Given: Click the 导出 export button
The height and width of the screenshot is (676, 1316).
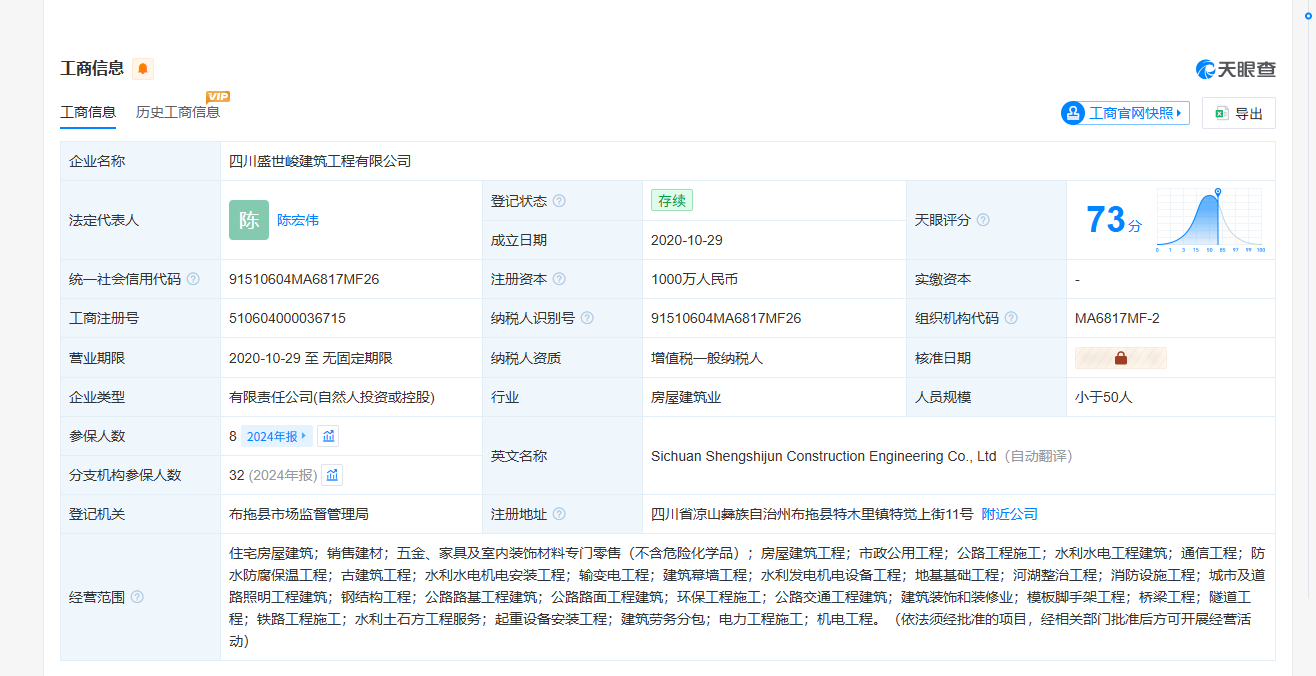Looking at the screenshot, I should pyautogui.click(x=1238, y=113).
